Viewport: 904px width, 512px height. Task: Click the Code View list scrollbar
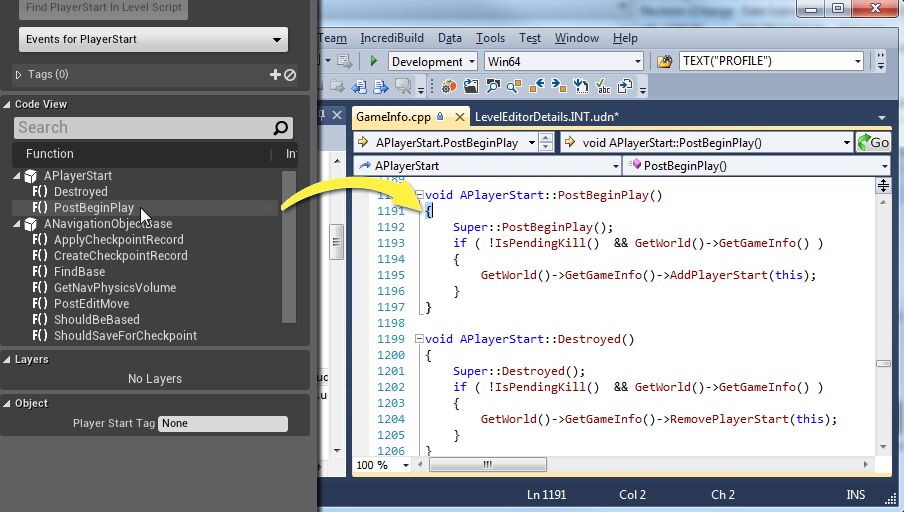pyautogui.click(x=289, y=247)
